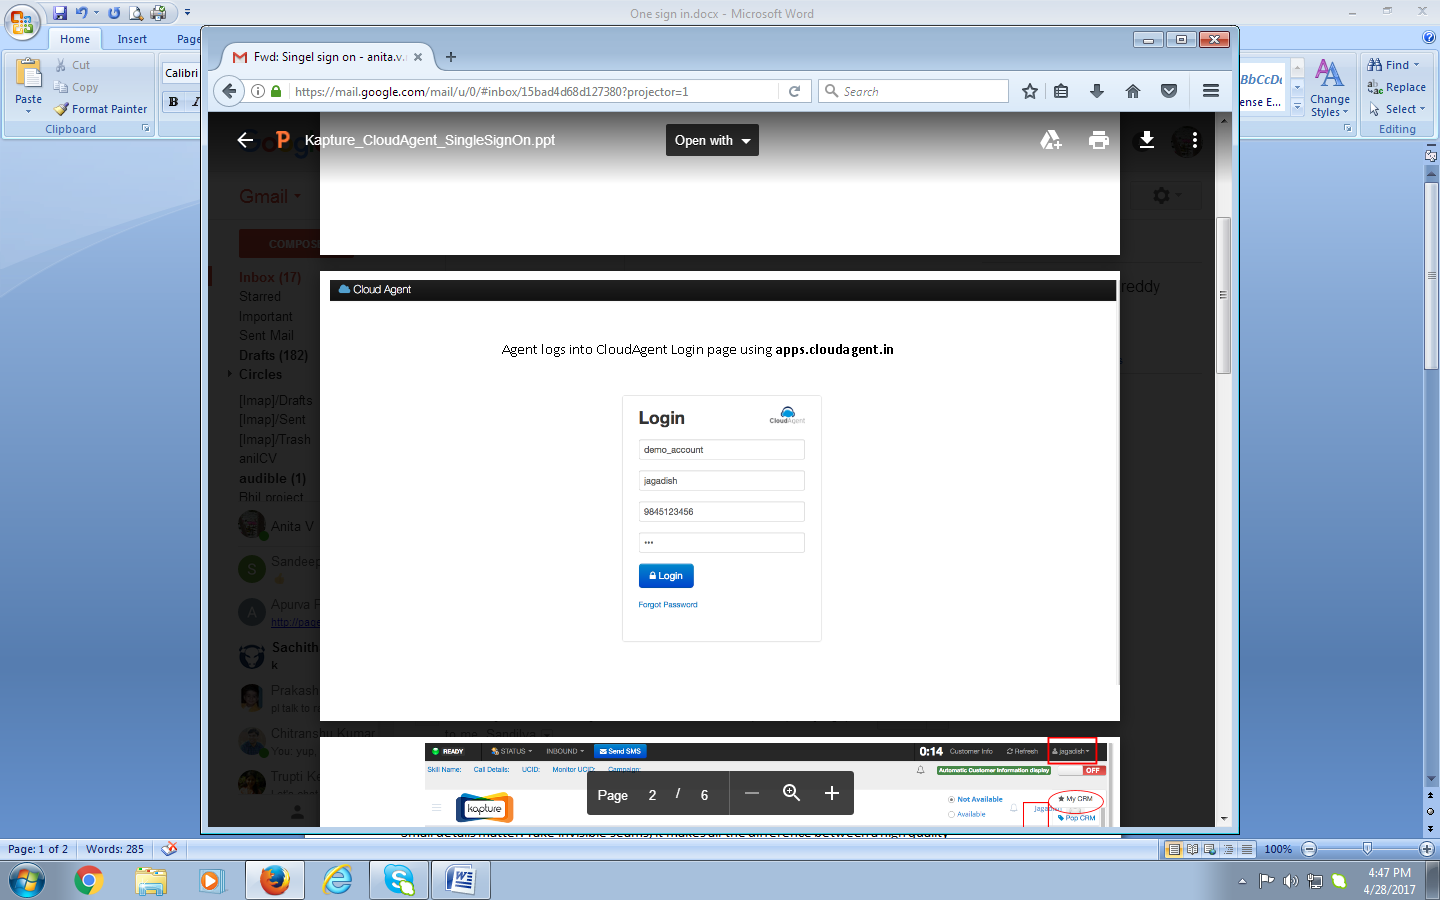Click Replace in Editing group
Image resolution: width=1440 pixels, height=900 pixels.
[x=1397, y=87]
